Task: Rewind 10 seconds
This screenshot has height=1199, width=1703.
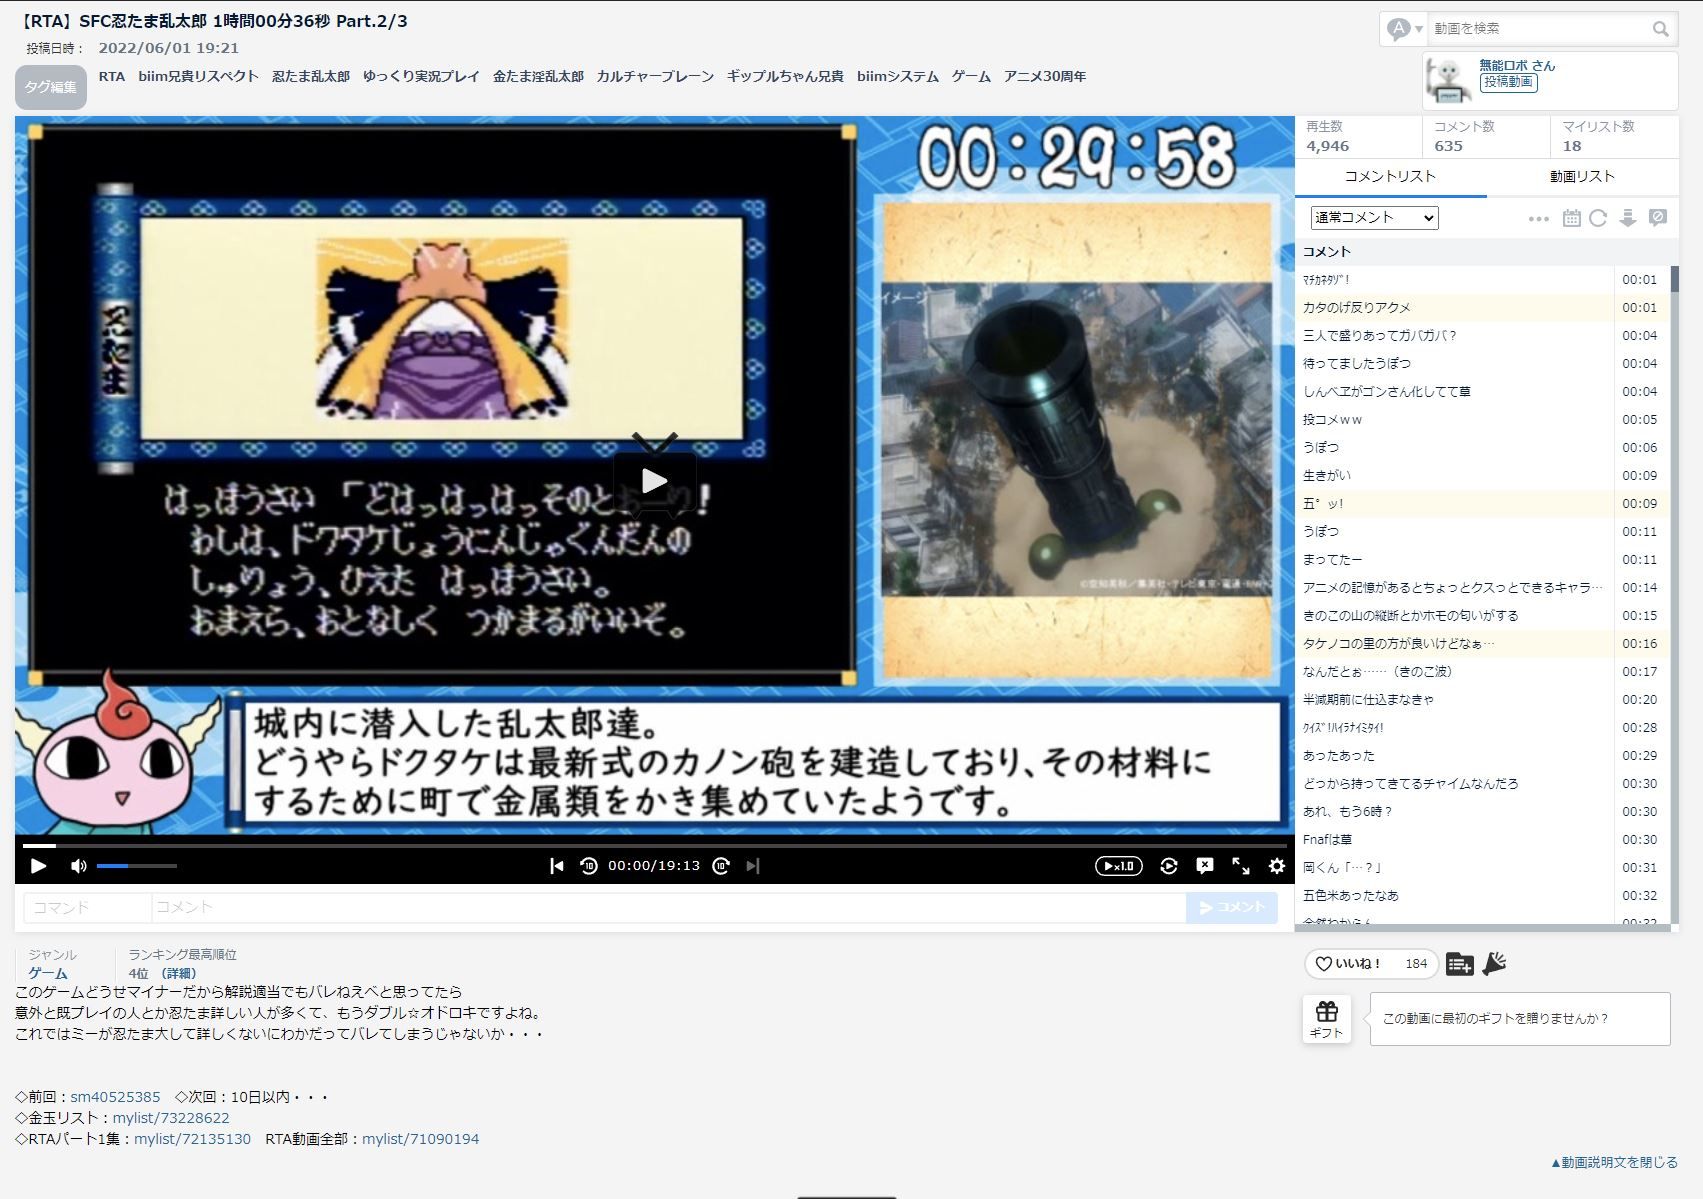Action: tap(589, 866)
